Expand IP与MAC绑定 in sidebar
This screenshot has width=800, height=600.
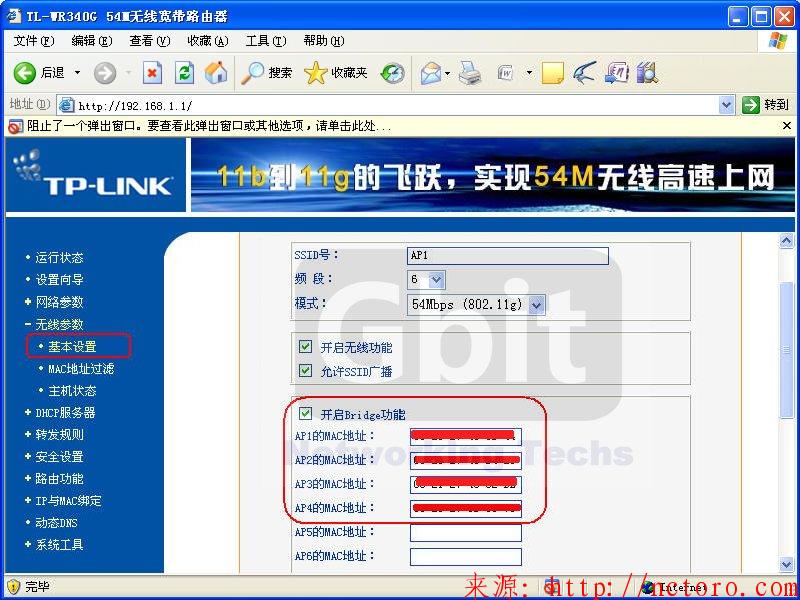(68, 501)
